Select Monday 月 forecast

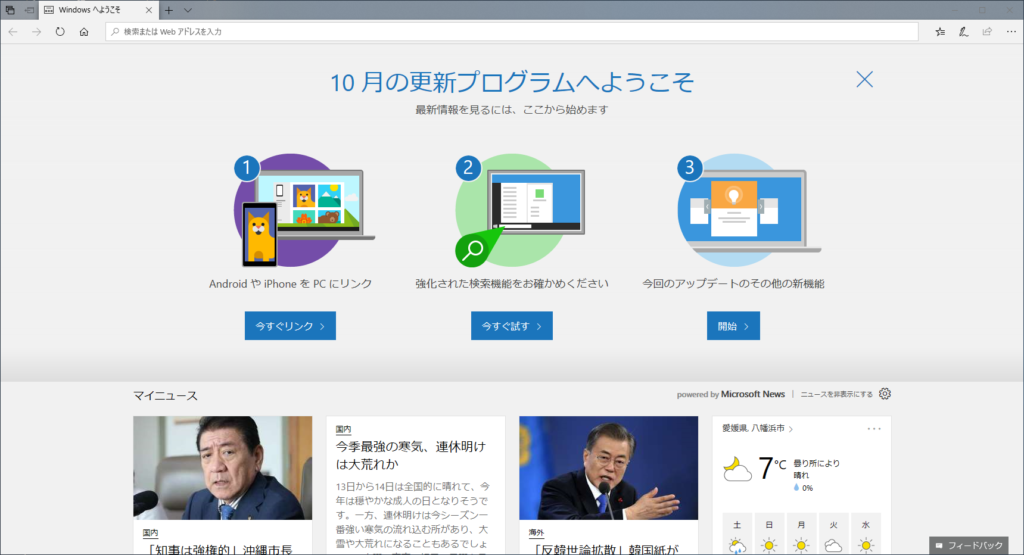point(801,534)
